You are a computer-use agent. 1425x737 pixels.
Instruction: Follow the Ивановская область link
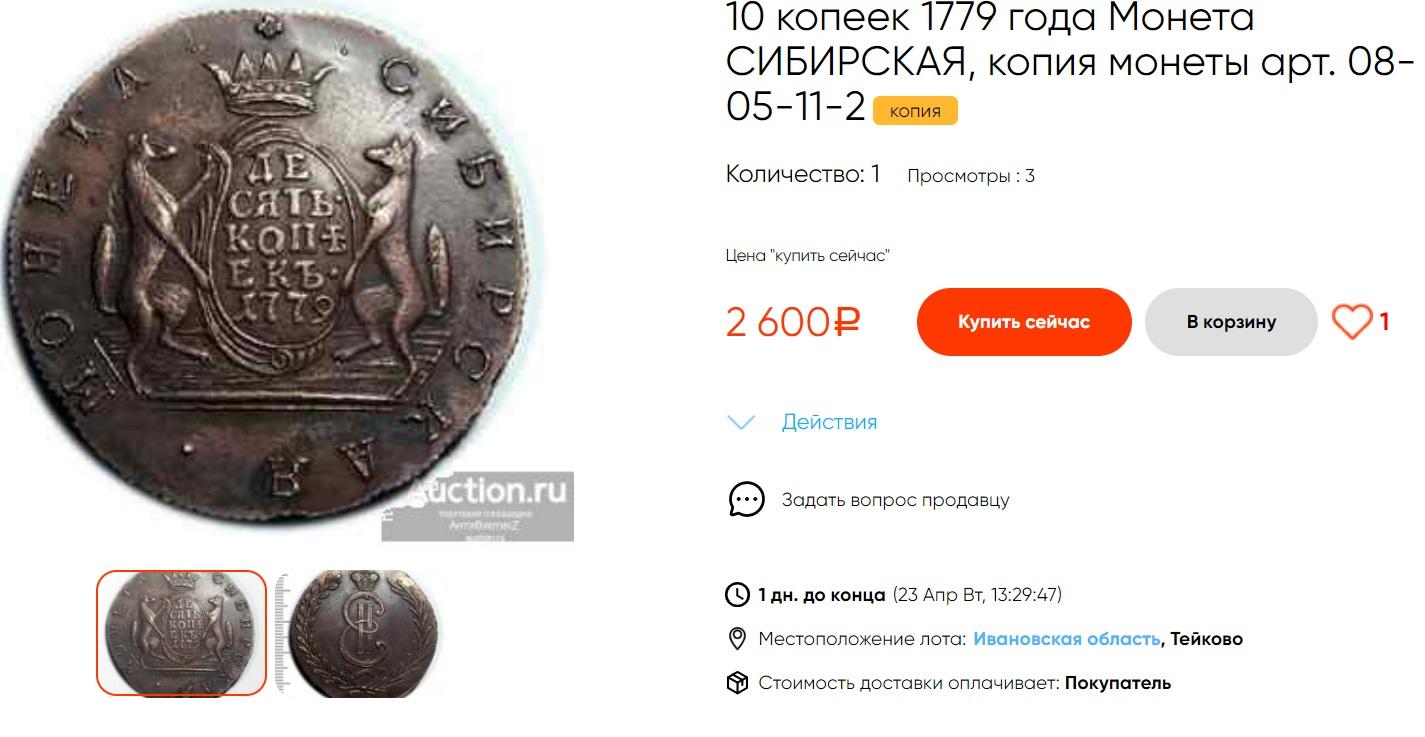point(1066,639)
